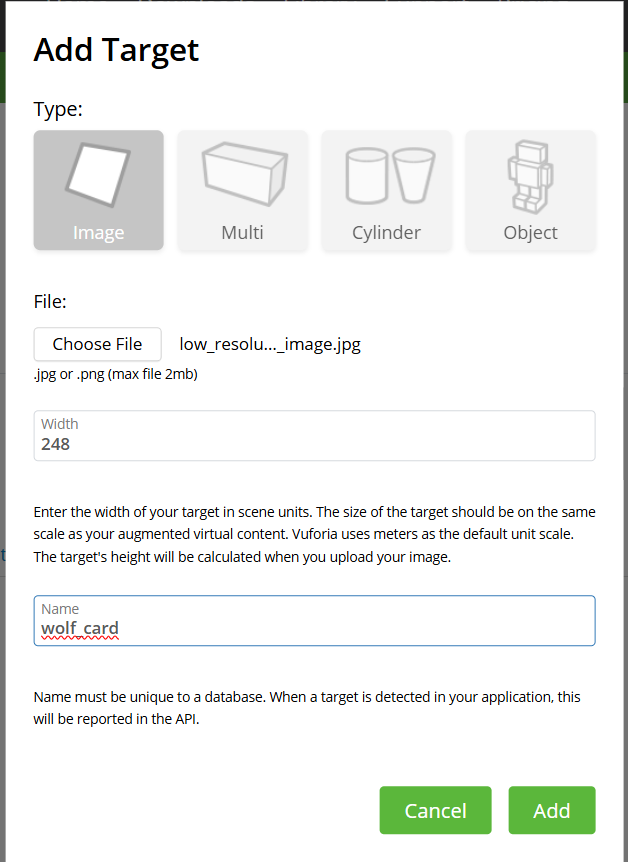Click the unique database name hint text

coord(307,708)
